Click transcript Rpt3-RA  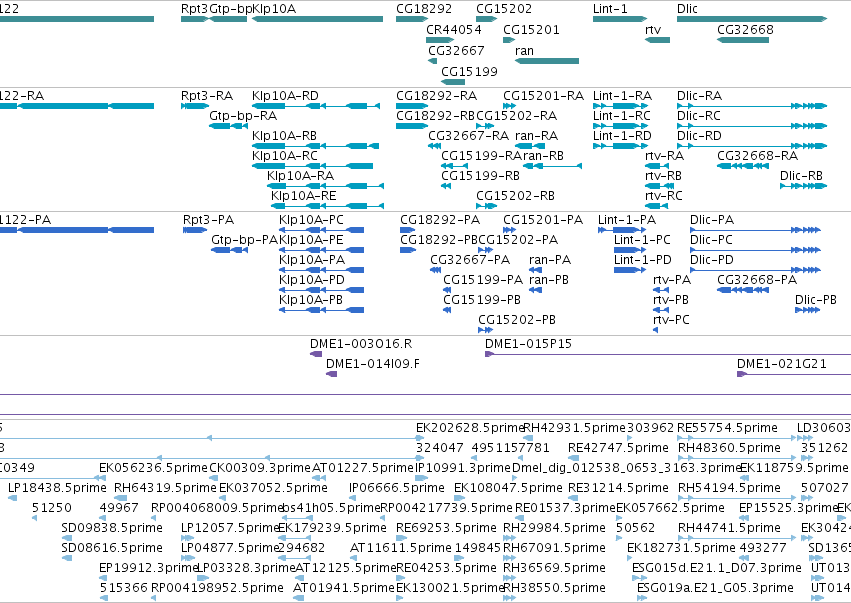[x=195, y=106]
